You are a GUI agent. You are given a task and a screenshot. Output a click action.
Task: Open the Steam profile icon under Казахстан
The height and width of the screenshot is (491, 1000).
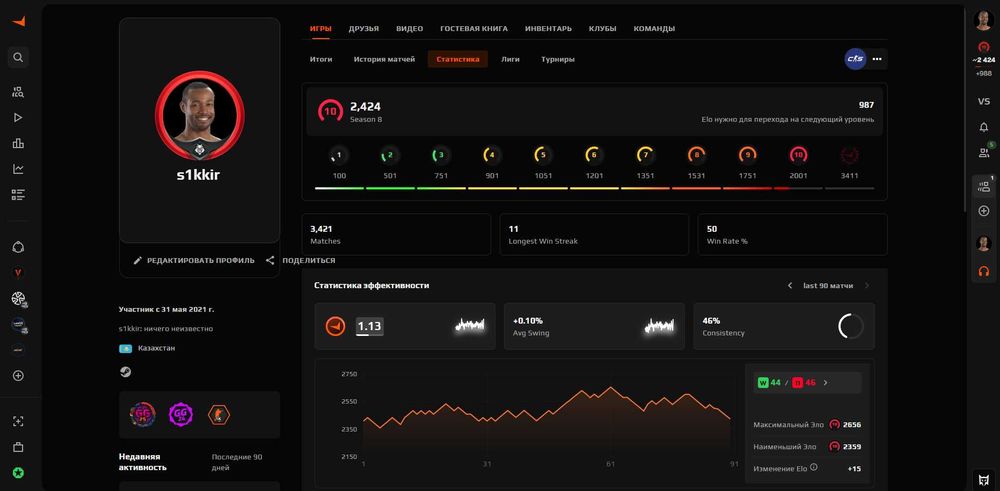click(126, 372)
